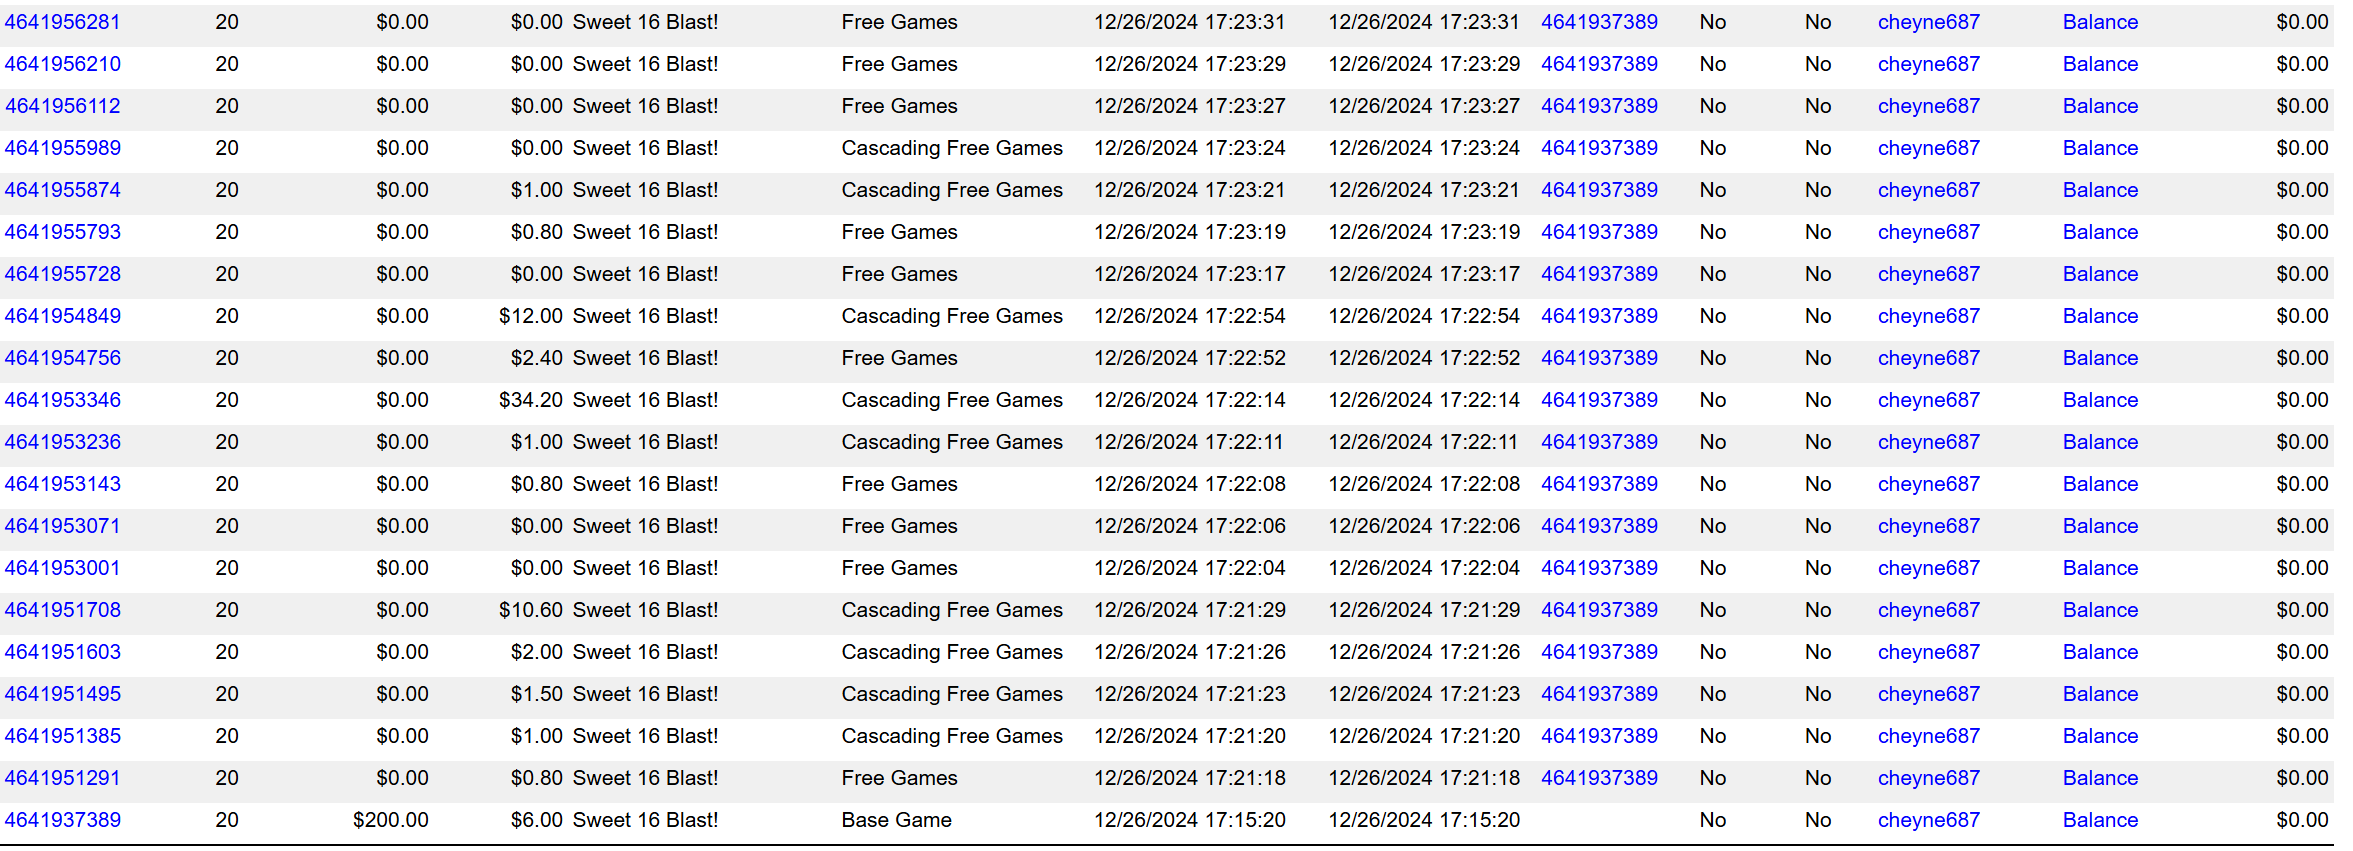Click Sweet 16 Blast! in row 4641954849

coord(645,316)
